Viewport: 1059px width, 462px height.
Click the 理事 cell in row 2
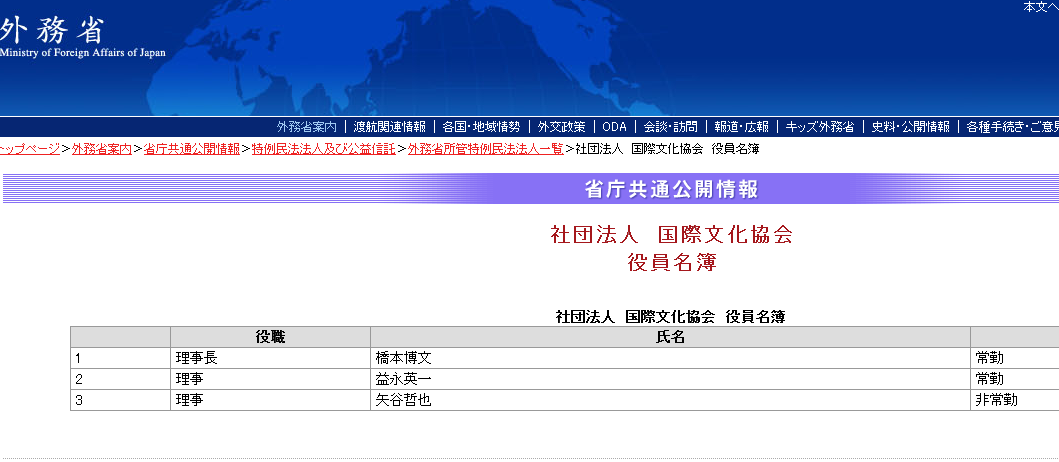[x=270, y=379]
